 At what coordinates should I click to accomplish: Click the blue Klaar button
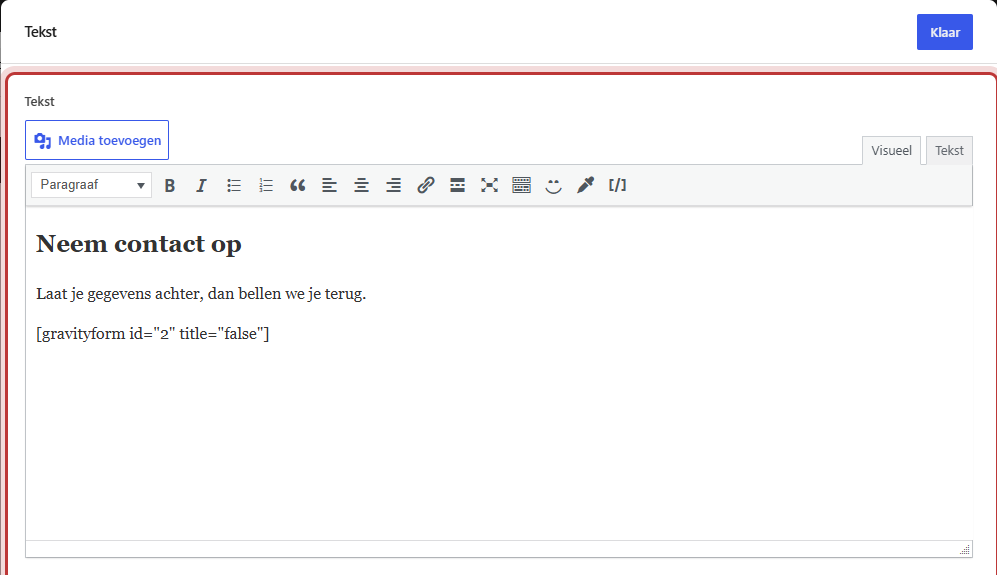(x=944, y=32)
